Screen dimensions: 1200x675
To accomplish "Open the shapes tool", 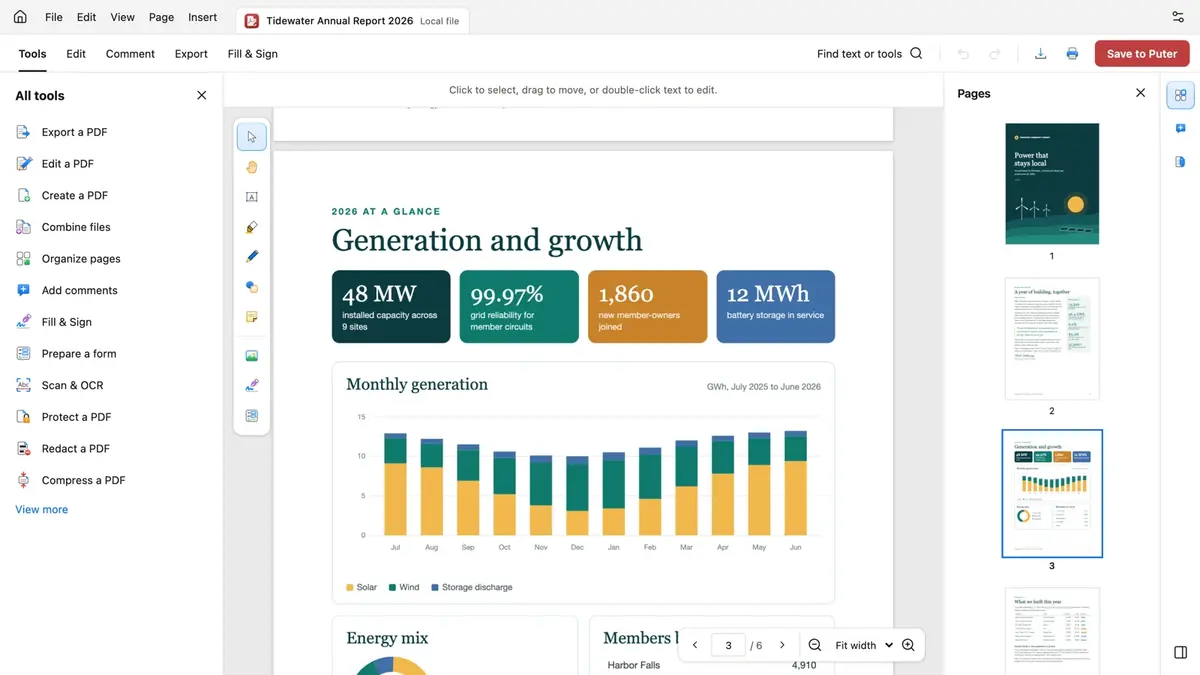I will pos(252,287).
